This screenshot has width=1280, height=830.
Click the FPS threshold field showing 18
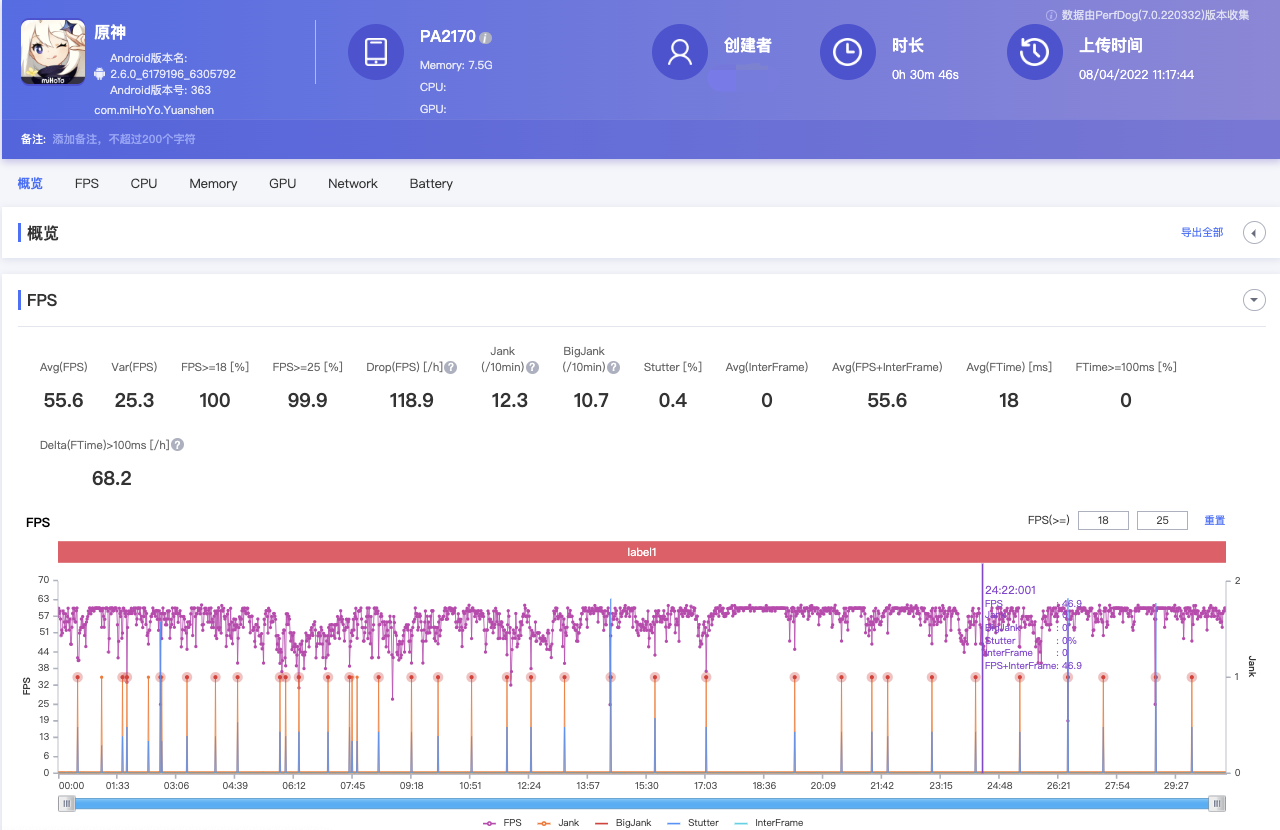(x=1103, y=520)
